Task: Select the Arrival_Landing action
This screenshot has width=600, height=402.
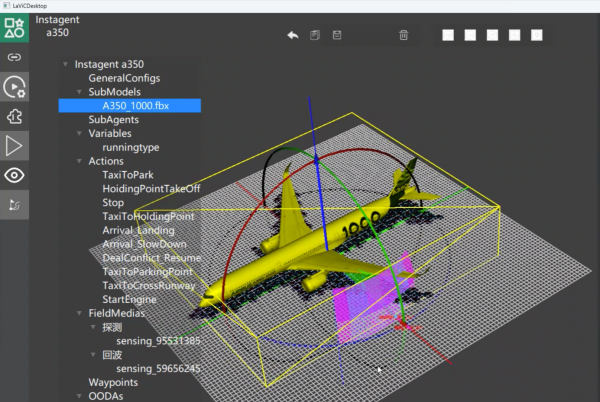Action: [138, 230]
